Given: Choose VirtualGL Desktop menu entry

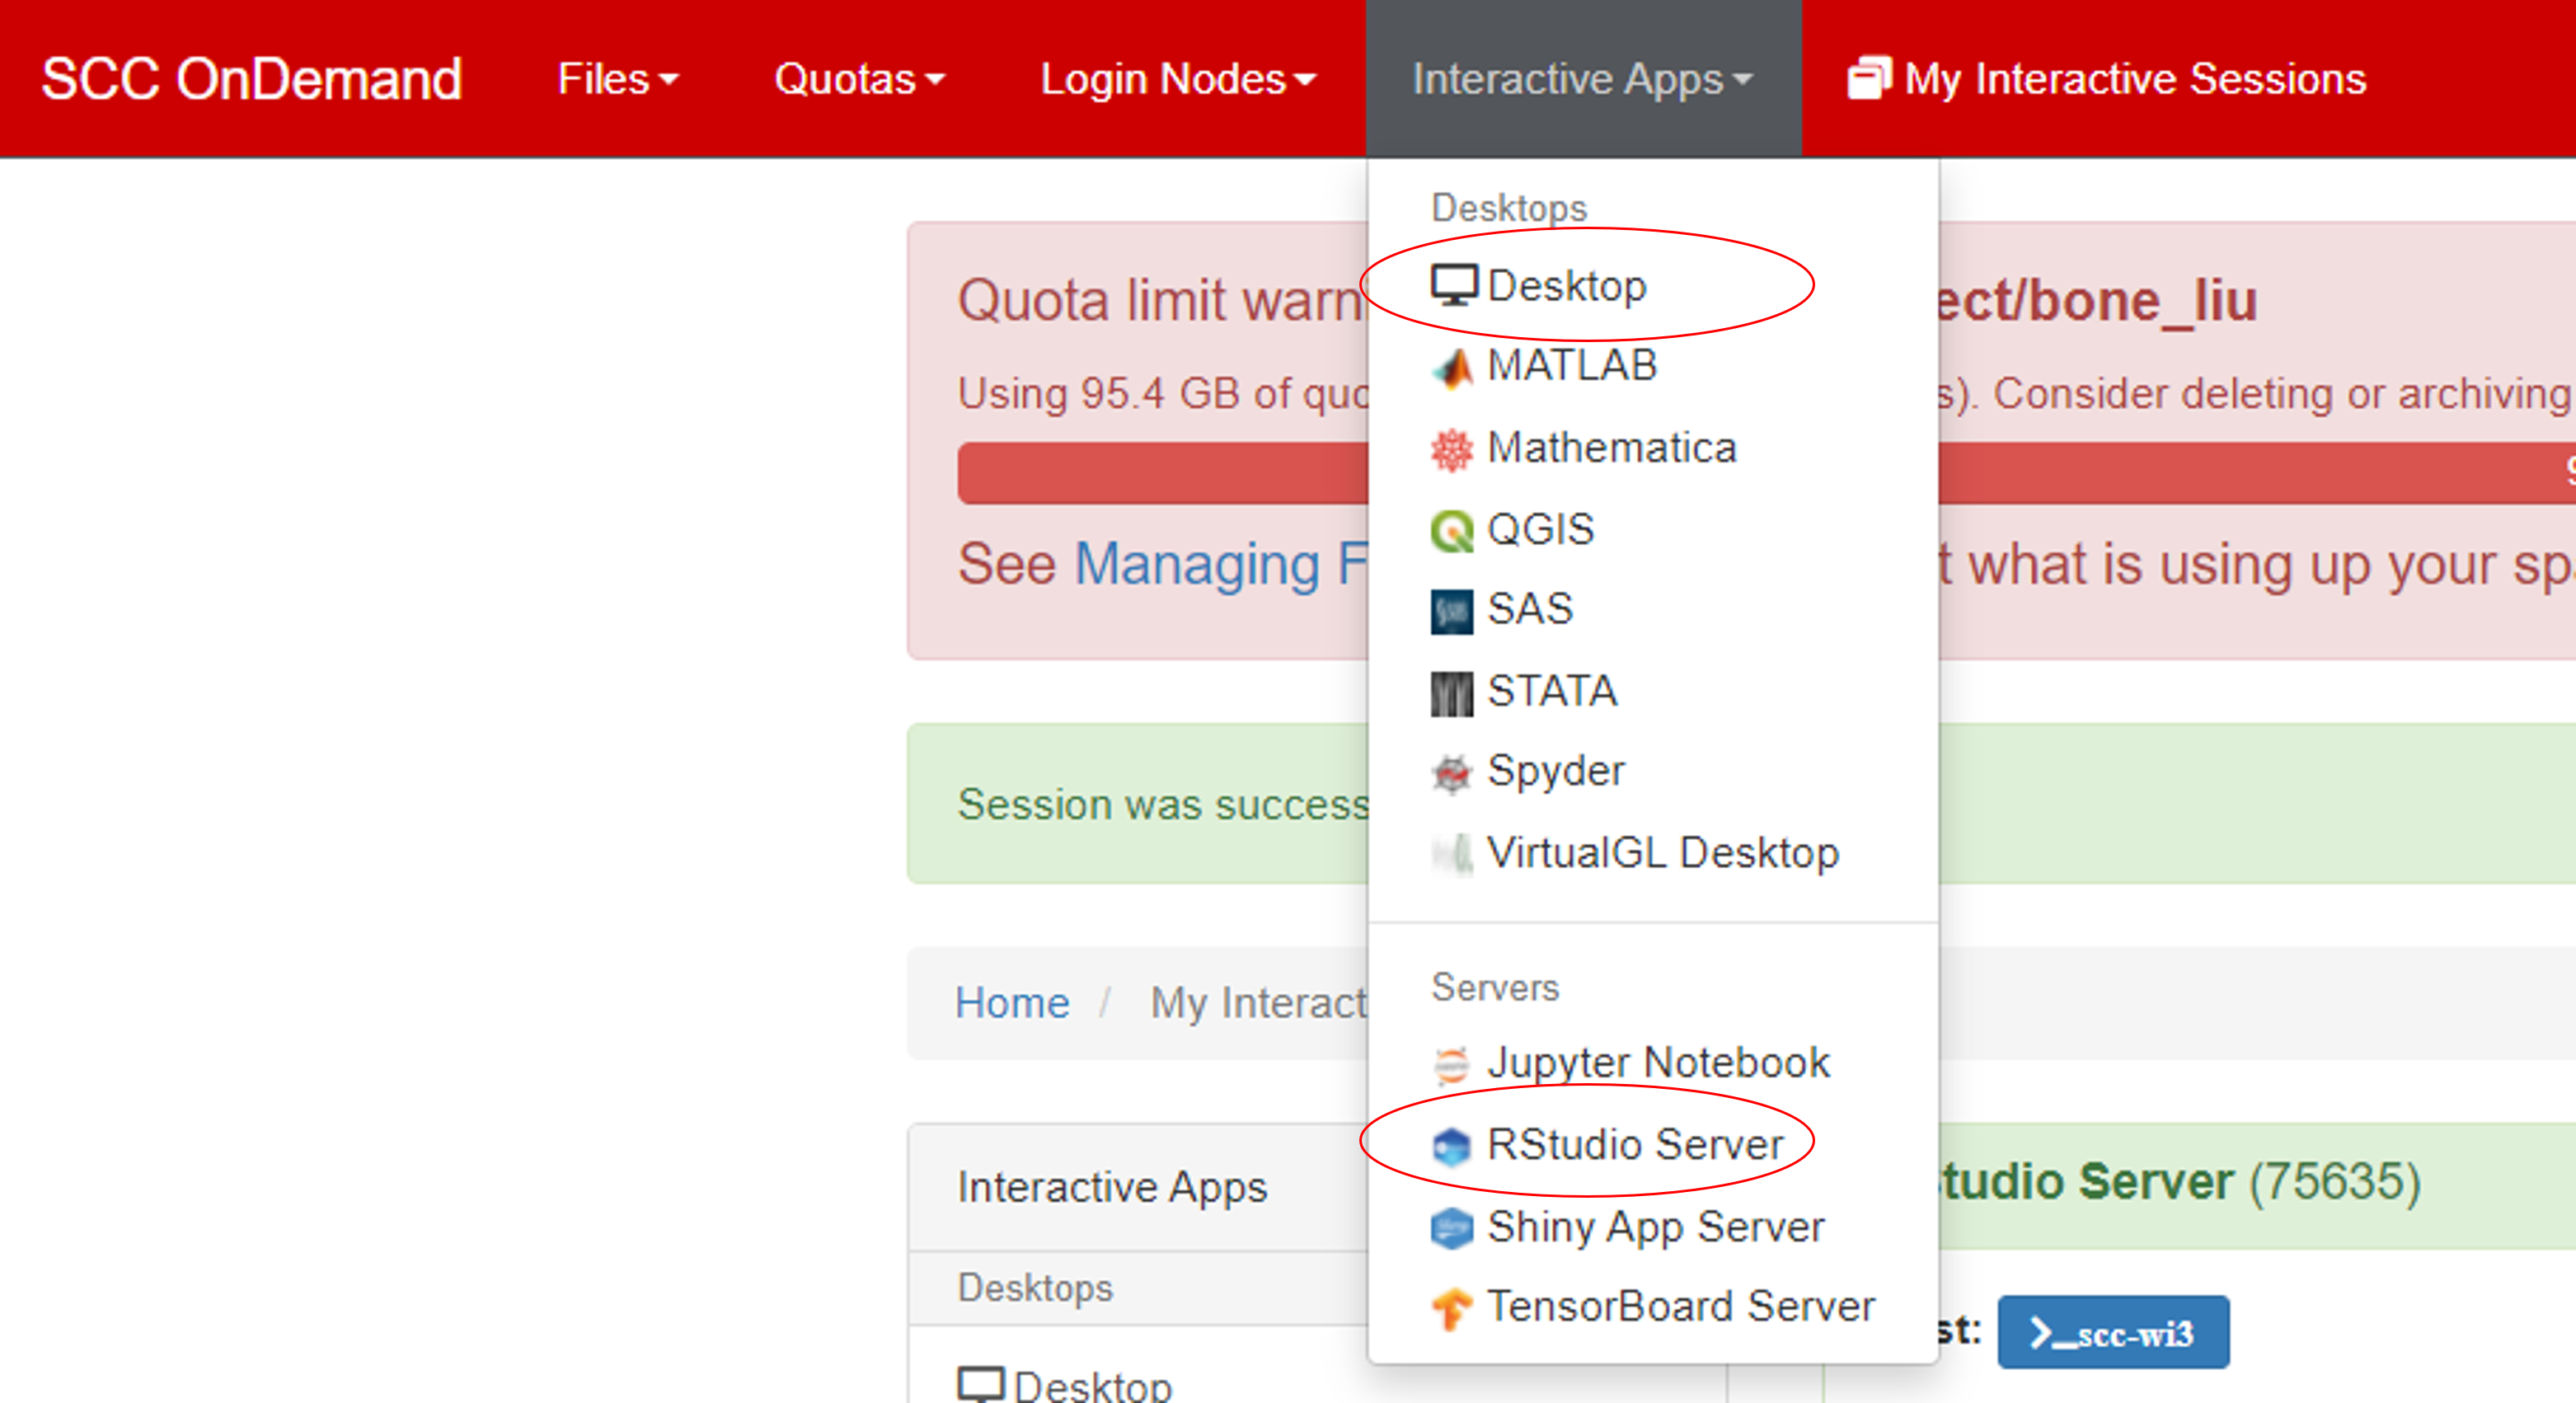Looking at the screenshot, I should pyautogui.click(x=1662, y=853).
